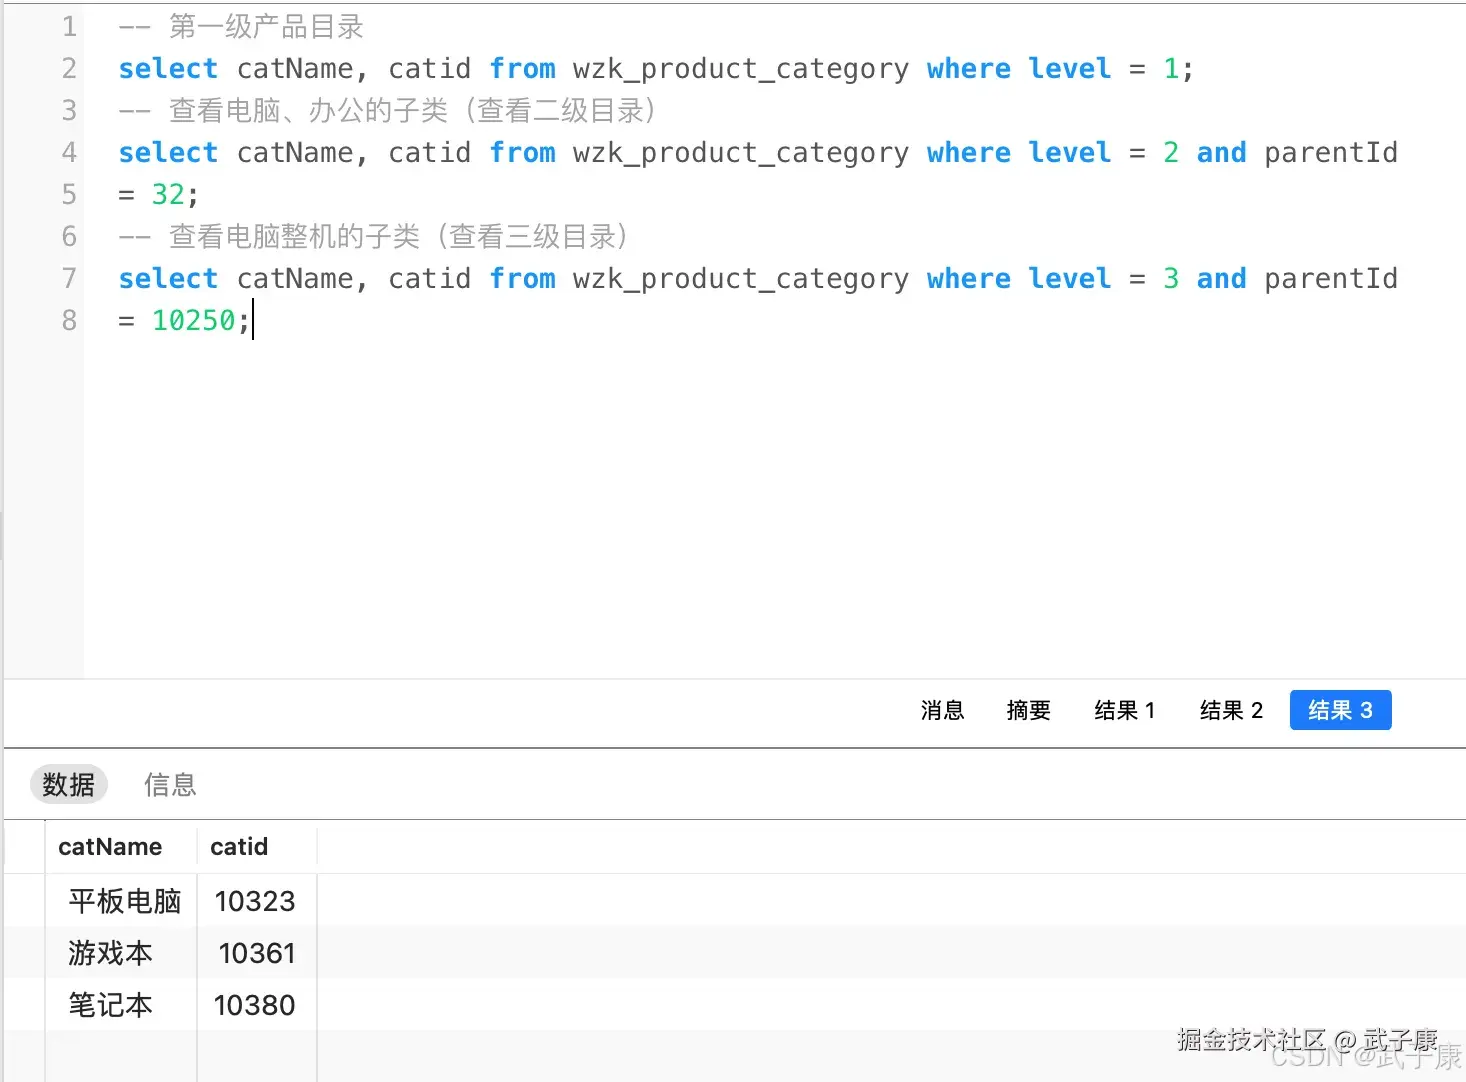Switch to the 信息 view
Screen dimensions: 1466x1082
(170, 785)
